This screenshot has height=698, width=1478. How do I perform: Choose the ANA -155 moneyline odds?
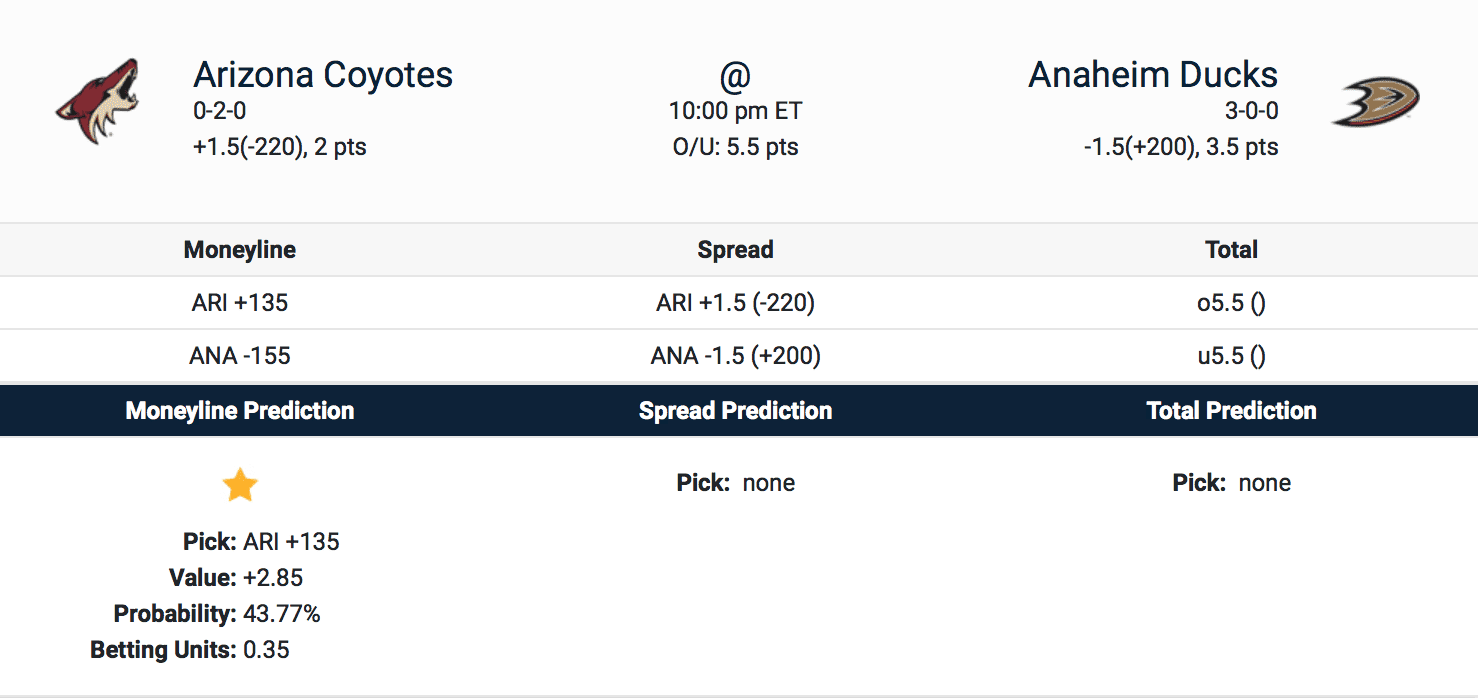pyautogui.click(x=240, y=356)
